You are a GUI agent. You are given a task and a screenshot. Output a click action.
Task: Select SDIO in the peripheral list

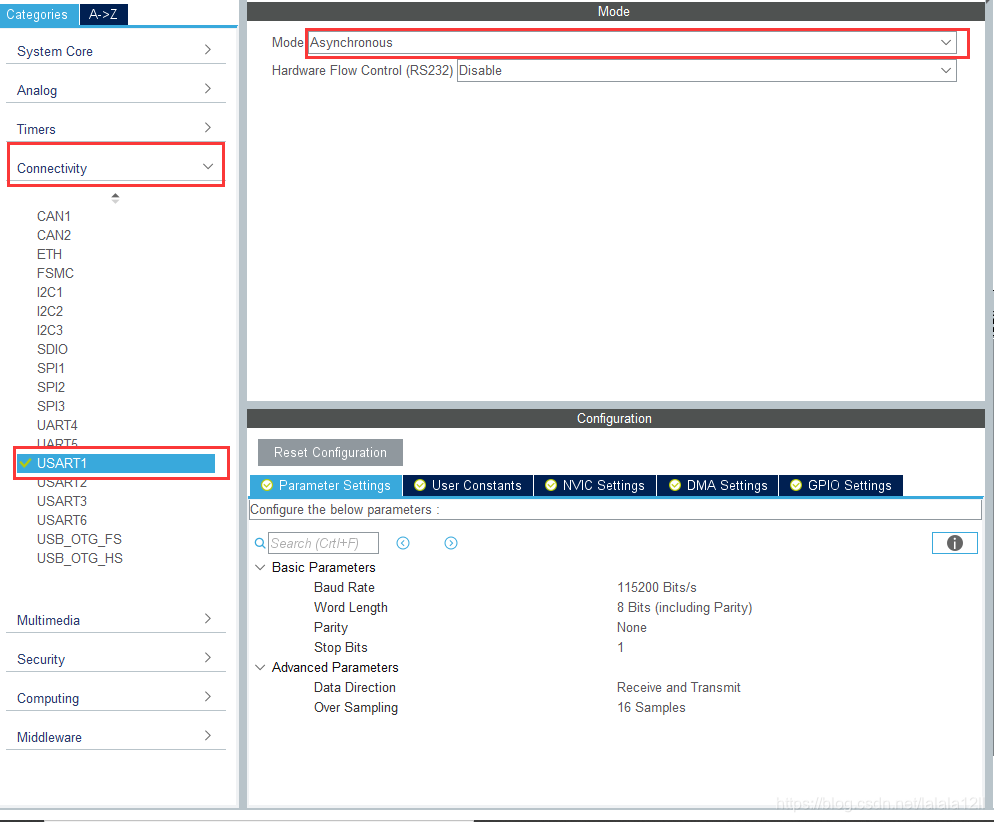pos(52,349)
